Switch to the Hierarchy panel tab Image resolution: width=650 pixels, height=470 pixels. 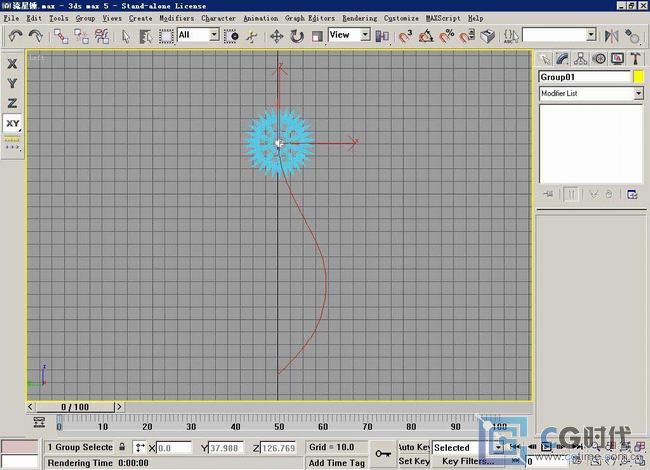581,59
